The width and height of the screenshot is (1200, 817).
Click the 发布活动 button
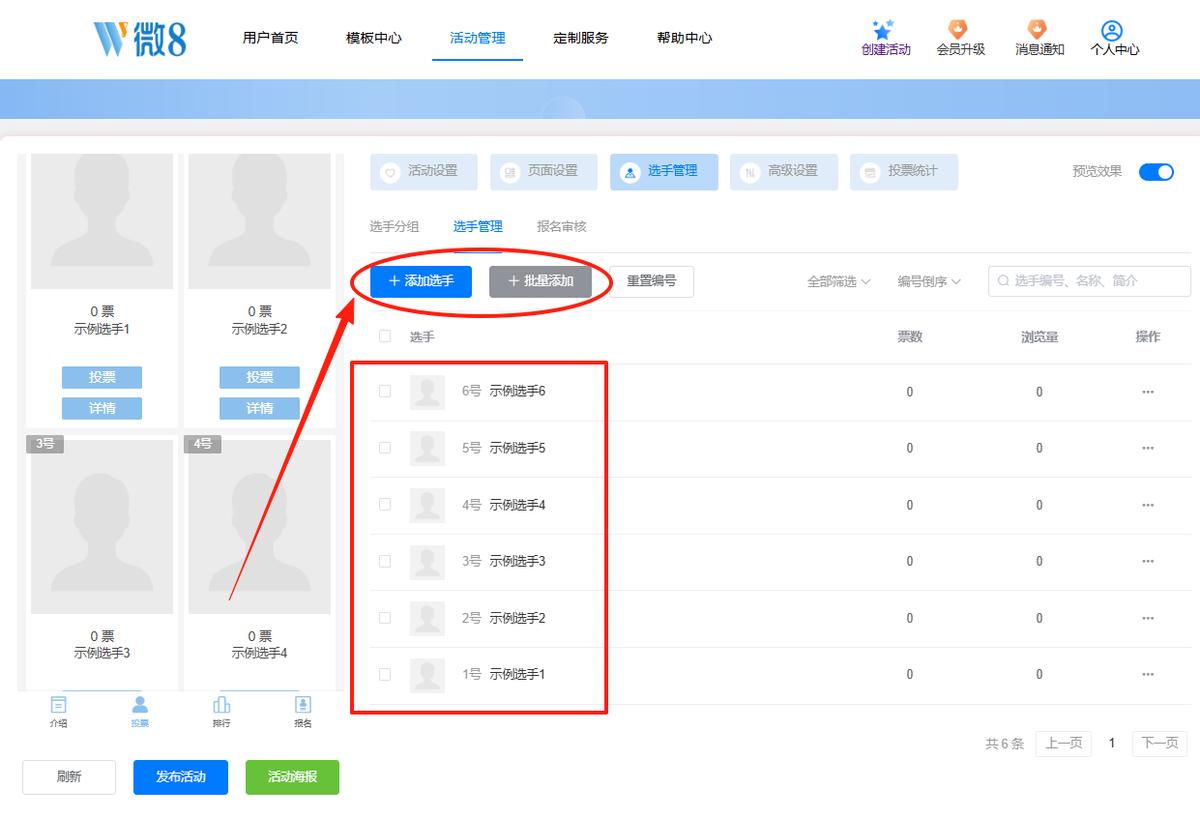[x=181, y=777]
